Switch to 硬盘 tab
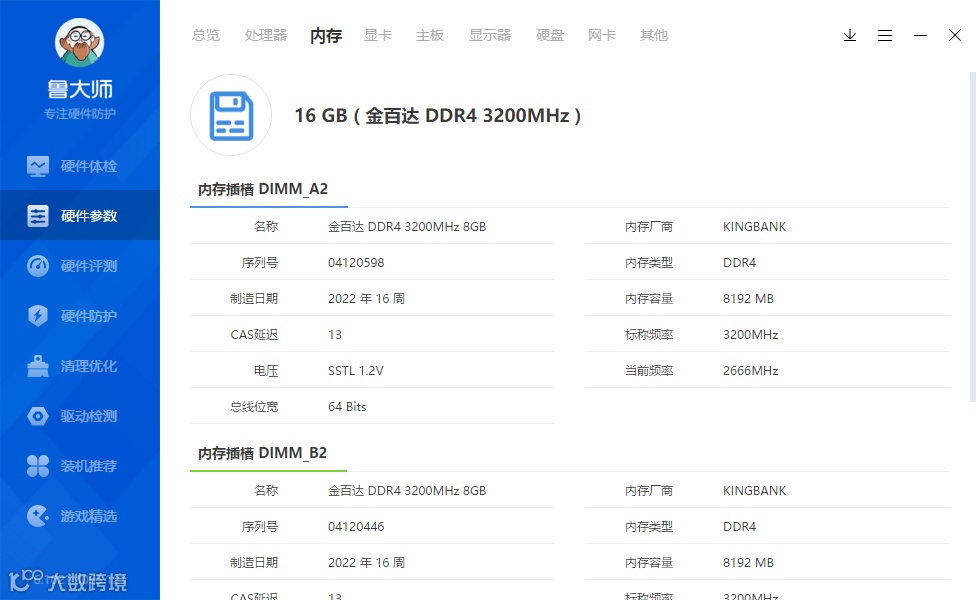Viewport: 980px width, 600px height. (549, 36)
